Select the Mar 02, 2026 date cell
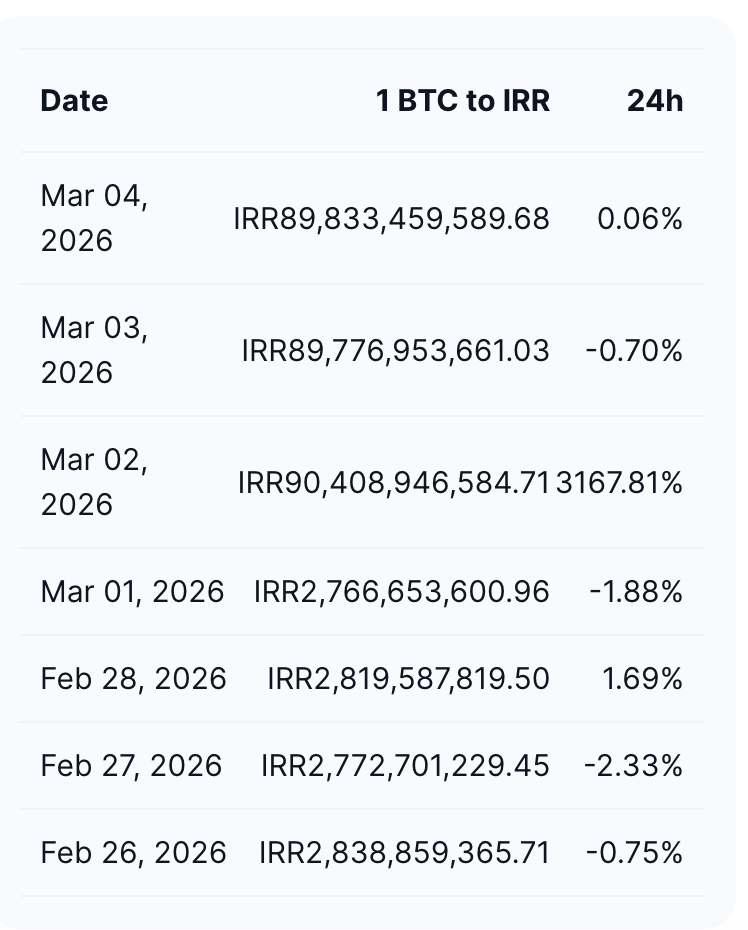The image size is (748, 930). [94, 482]
